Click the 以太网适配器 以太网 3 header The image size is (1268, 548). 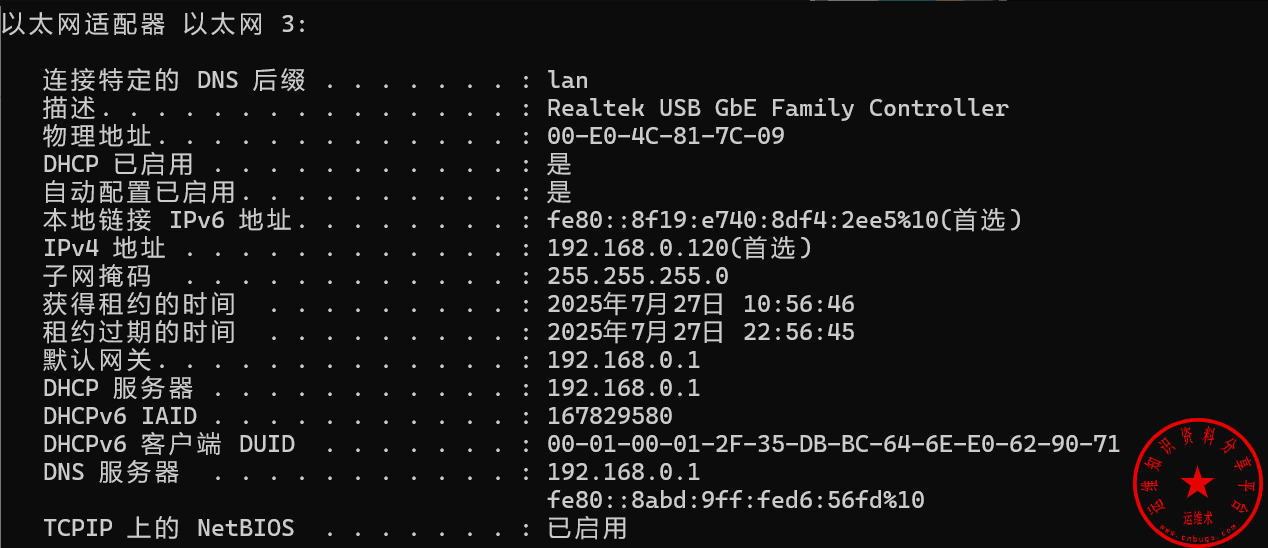click(154, 24)
